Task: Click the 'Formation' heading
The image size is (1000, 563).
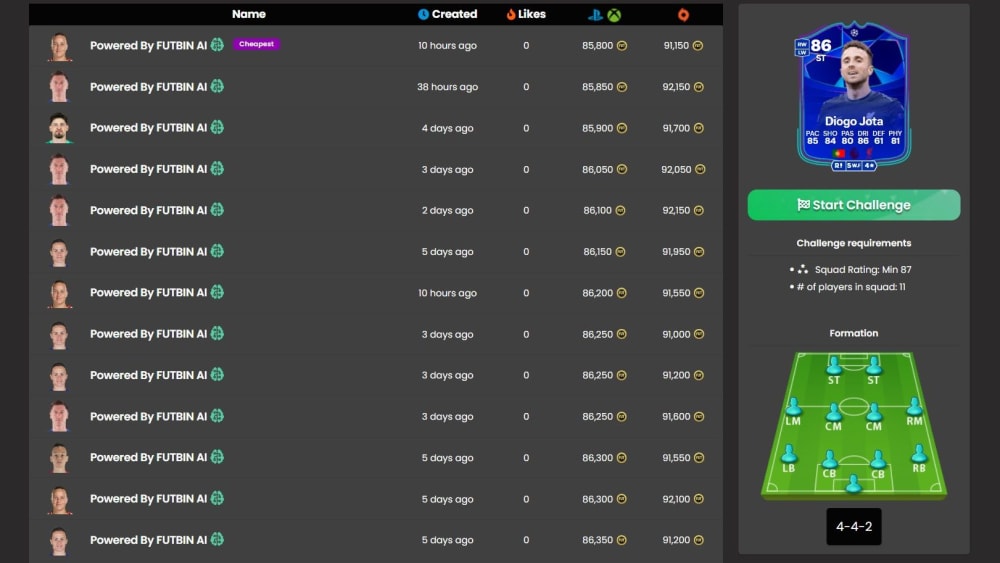Action: [853, 333]
